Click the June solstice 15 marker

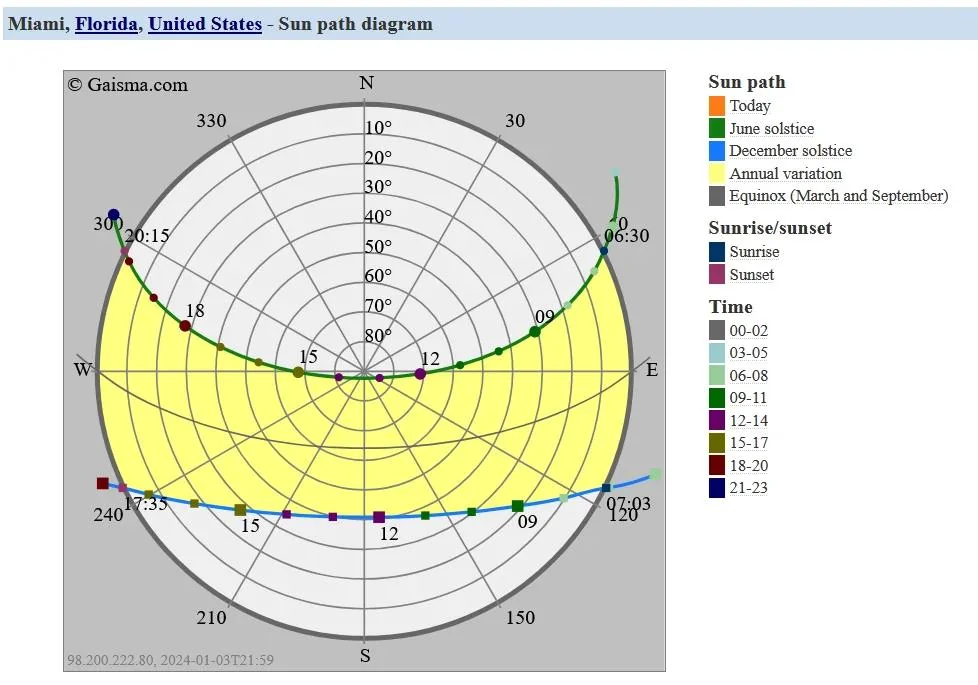(x=298, y=372)
